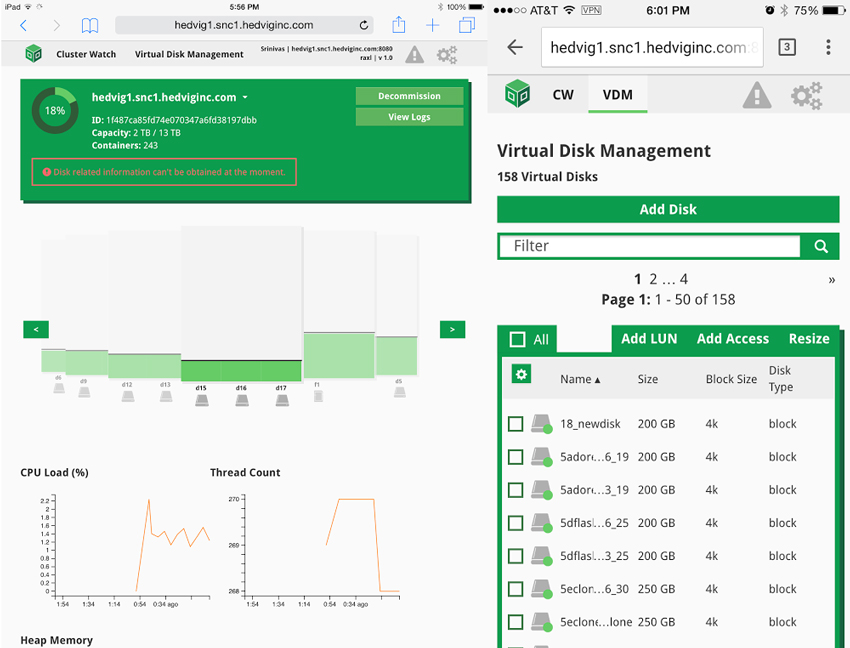Select d12 disk drive icon

[x=127, y=396]
